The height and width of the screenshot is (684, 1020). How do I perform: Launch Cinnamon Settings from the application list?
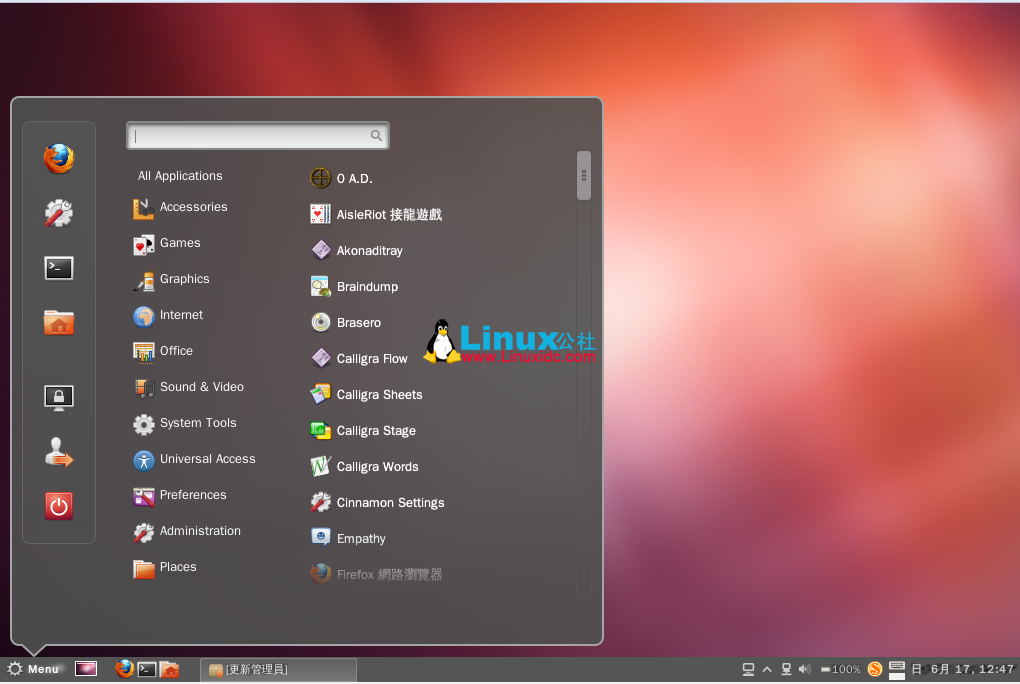377,502
